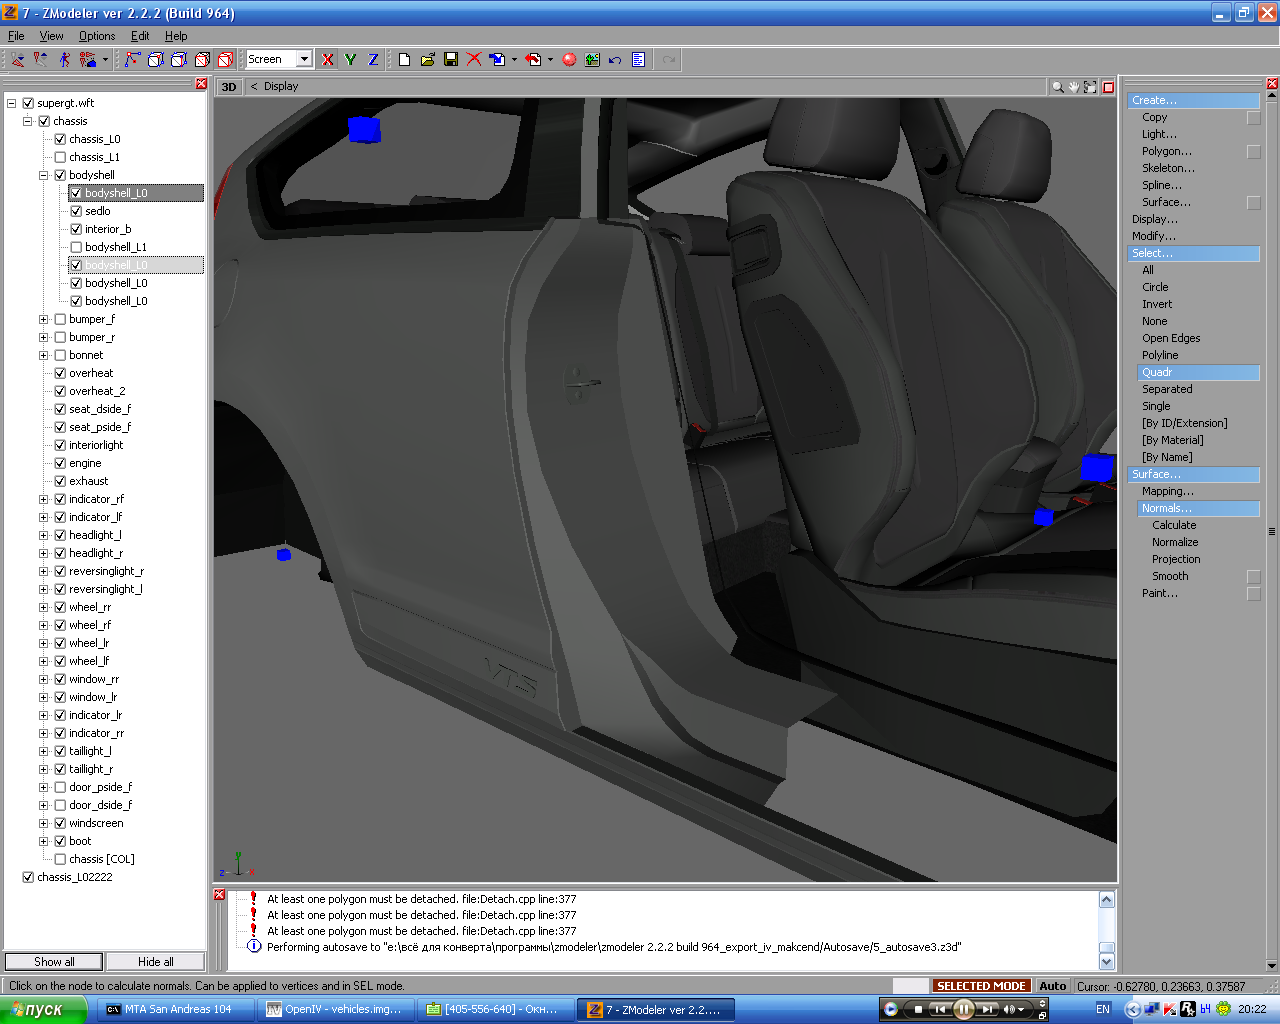
Task: Collapse the bodyshell tree node
Action: 43,175
